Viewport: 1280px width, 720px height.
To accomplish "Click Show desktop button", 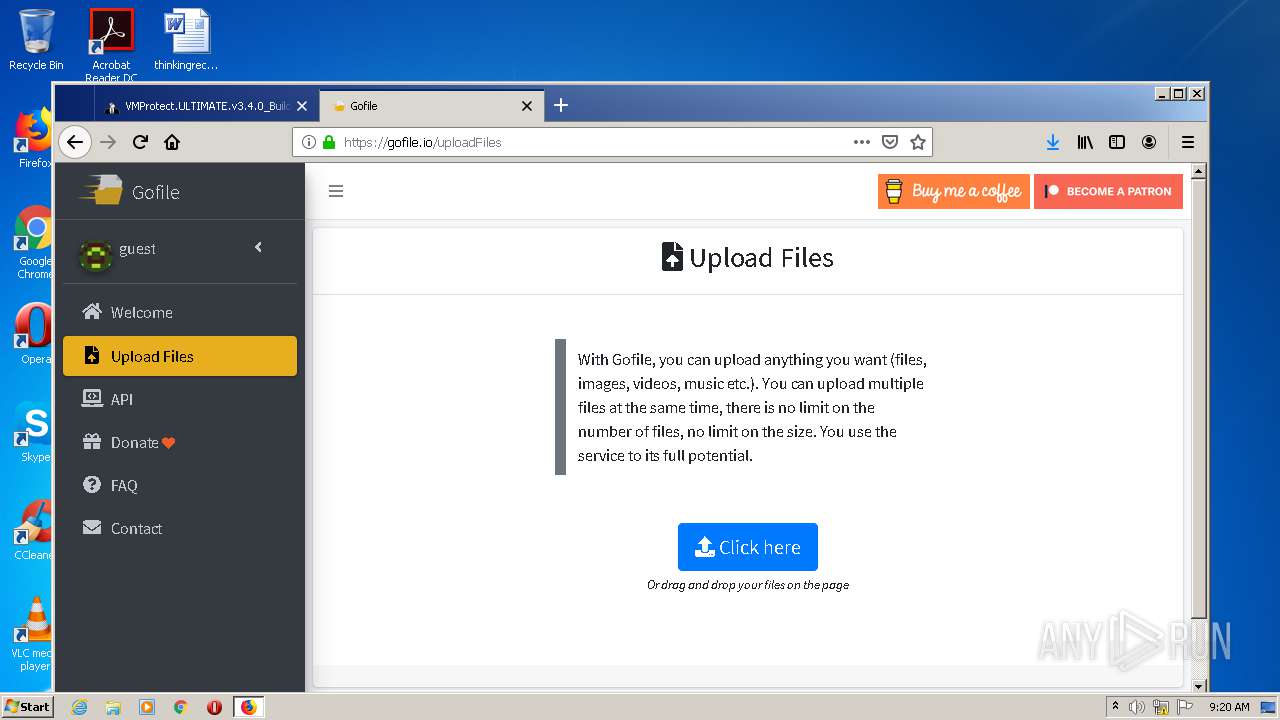I will point(1269,707).
